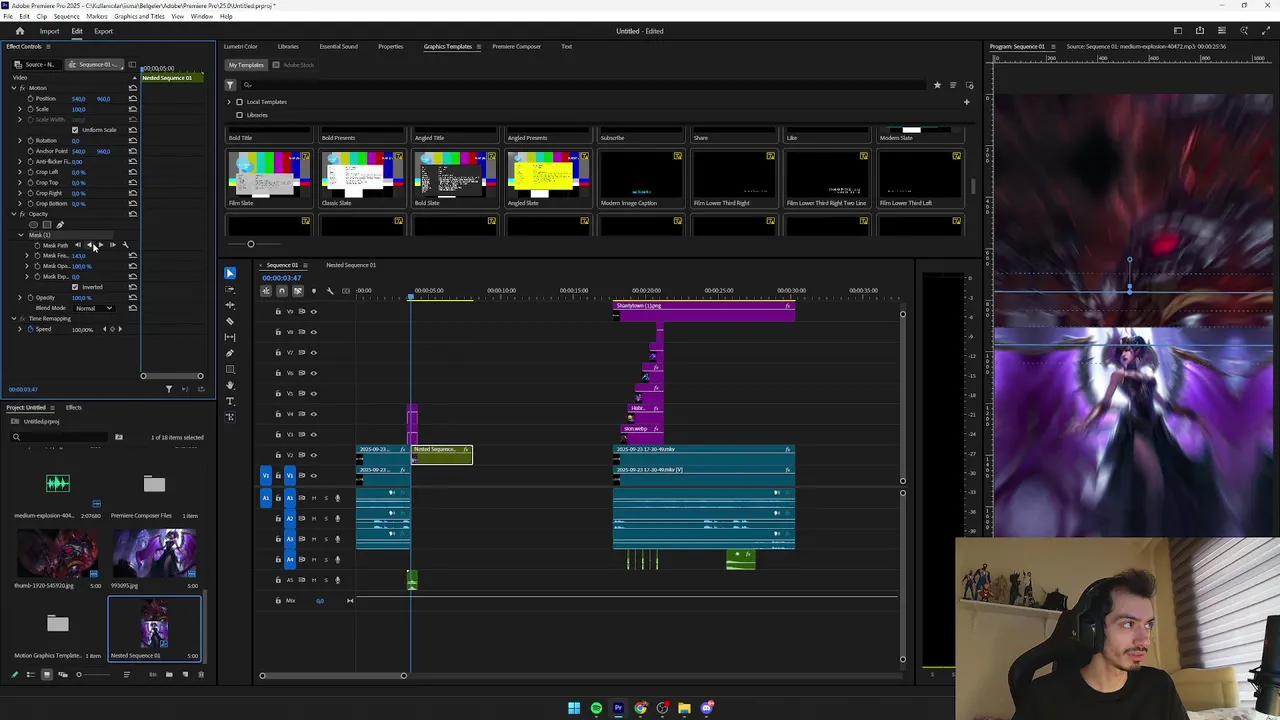The width and height of the screenshot is (1280, 720).
Task: Collapse Time Remapping group
Action: (x=14, y=319)
